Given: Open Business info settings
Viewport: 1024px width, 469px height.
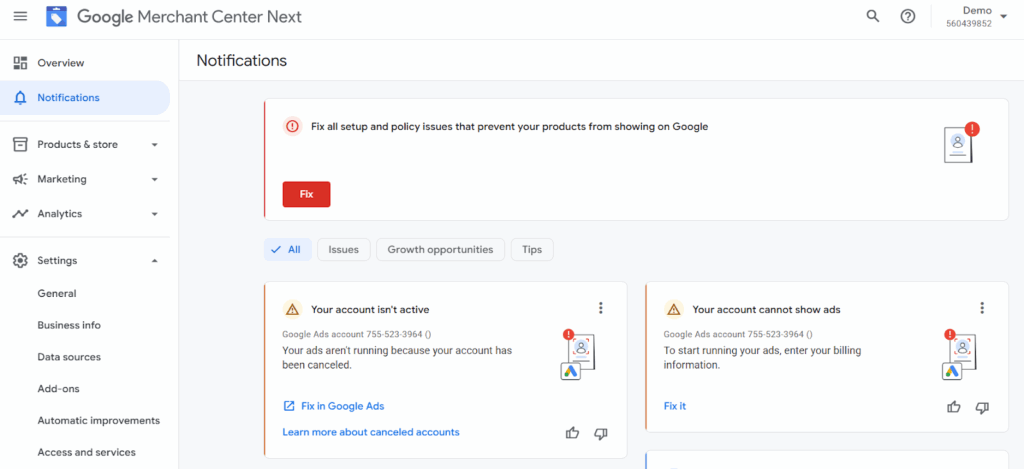Looking at the screenshot, I should tap(69, 325).
